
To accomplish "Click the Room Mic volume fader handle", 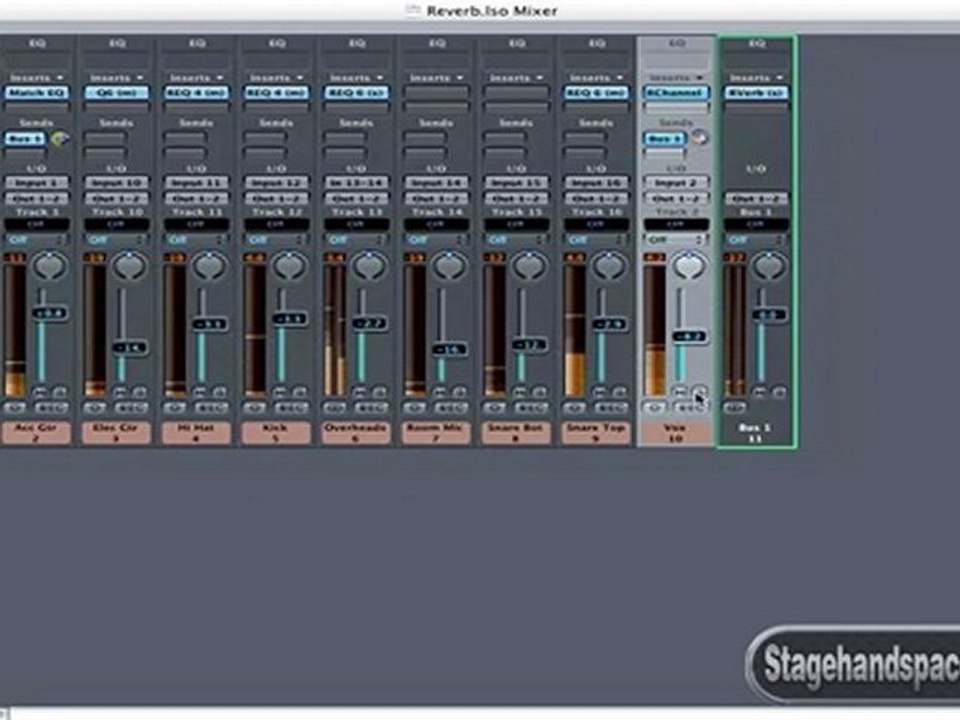I will [449, 350].
